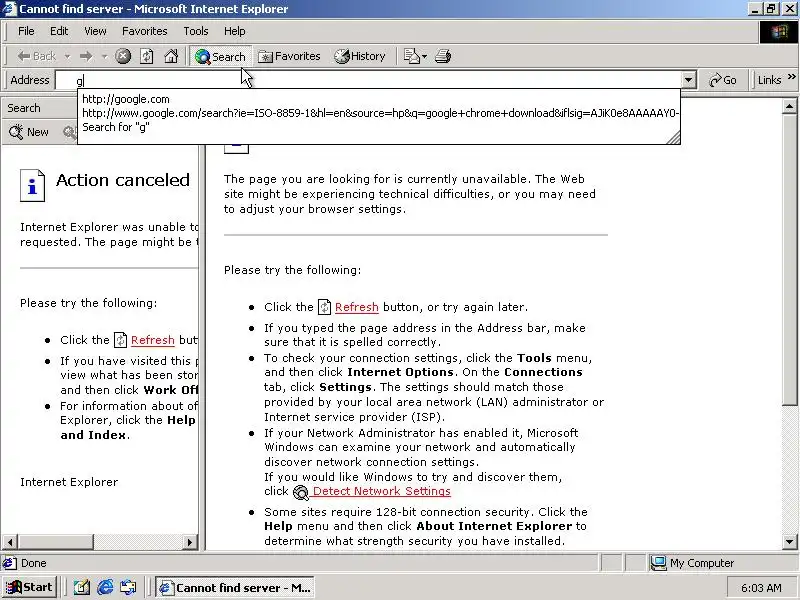Print the page with the printer icon
Screen dimensions: 800x600
pyautogui.click(x=443, y=56)
